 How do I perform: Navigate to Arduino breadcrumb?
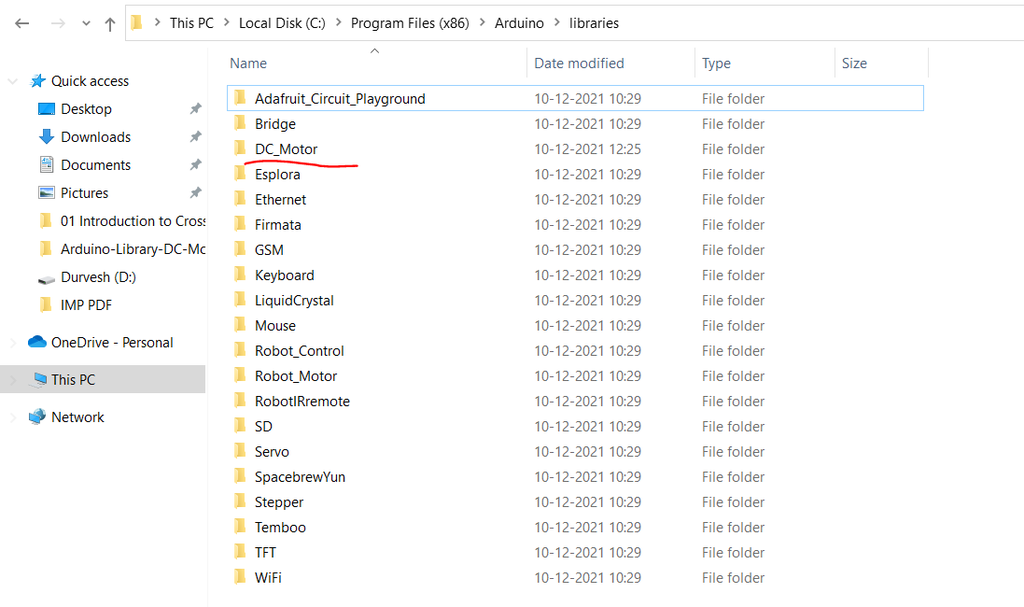point(519,23)
